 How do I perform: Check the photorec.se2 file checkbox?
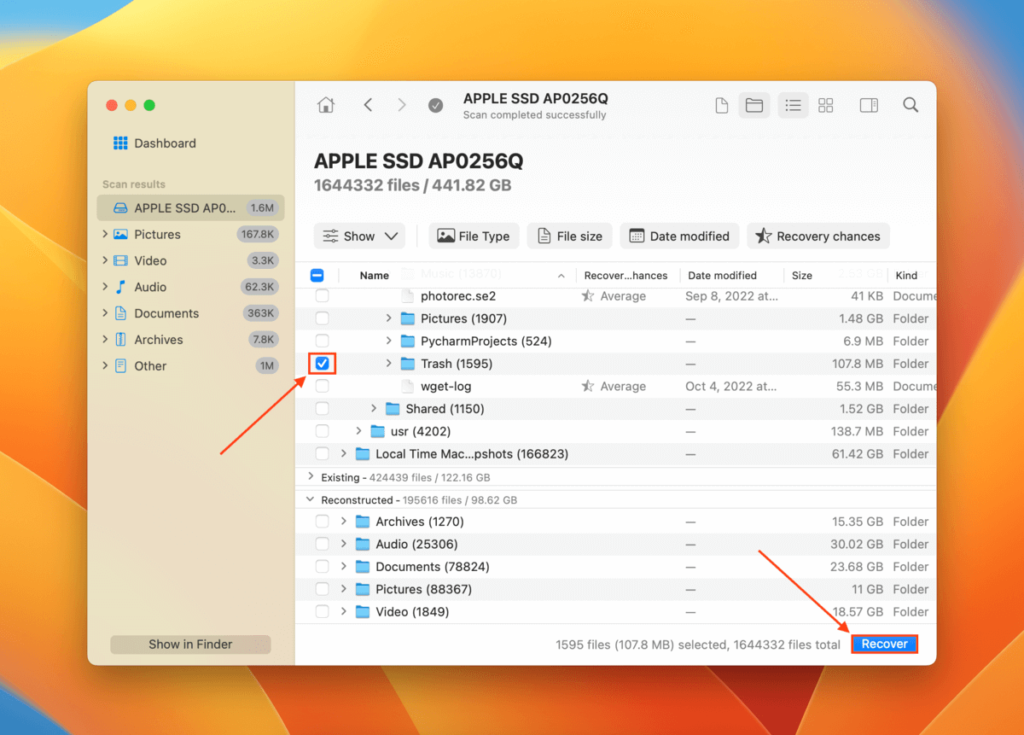point(321,295)
